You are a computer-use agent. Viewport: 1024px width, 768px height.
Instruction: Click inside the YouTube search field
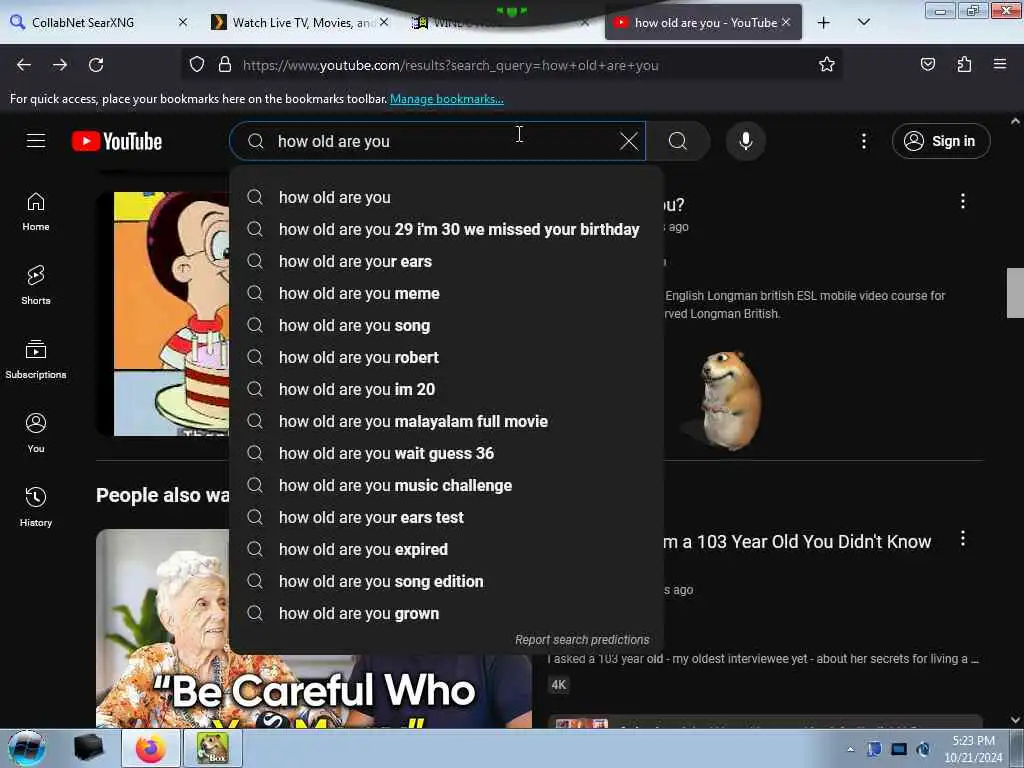click(438, 141)
